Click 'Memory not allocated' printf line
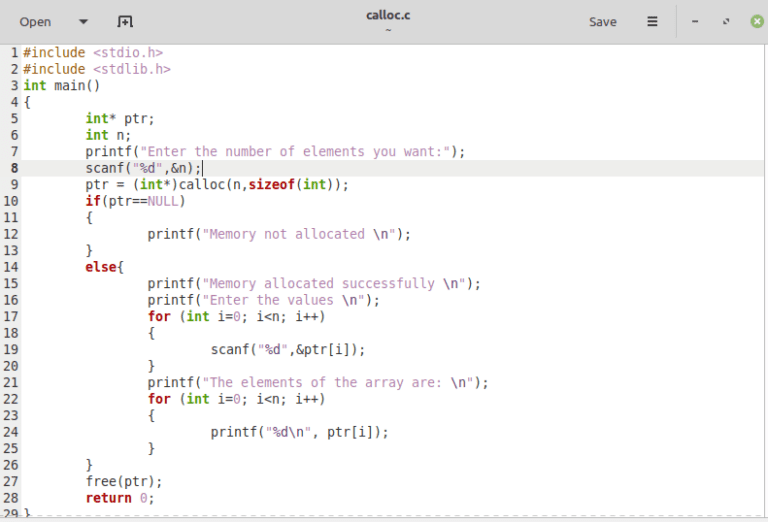 (x=279, y=234)
